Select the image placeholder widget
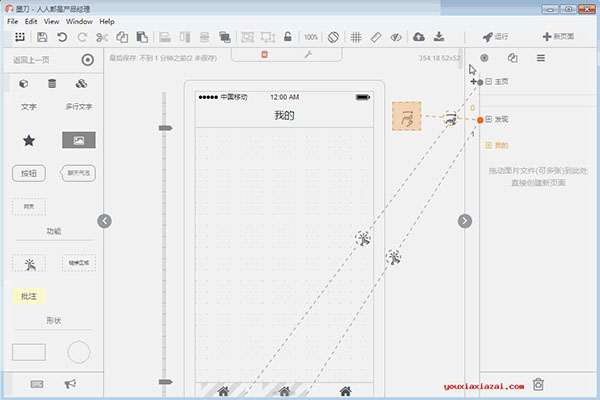This screenshot has width=600, height=400. pyautogui.click(x=78, y=141)
